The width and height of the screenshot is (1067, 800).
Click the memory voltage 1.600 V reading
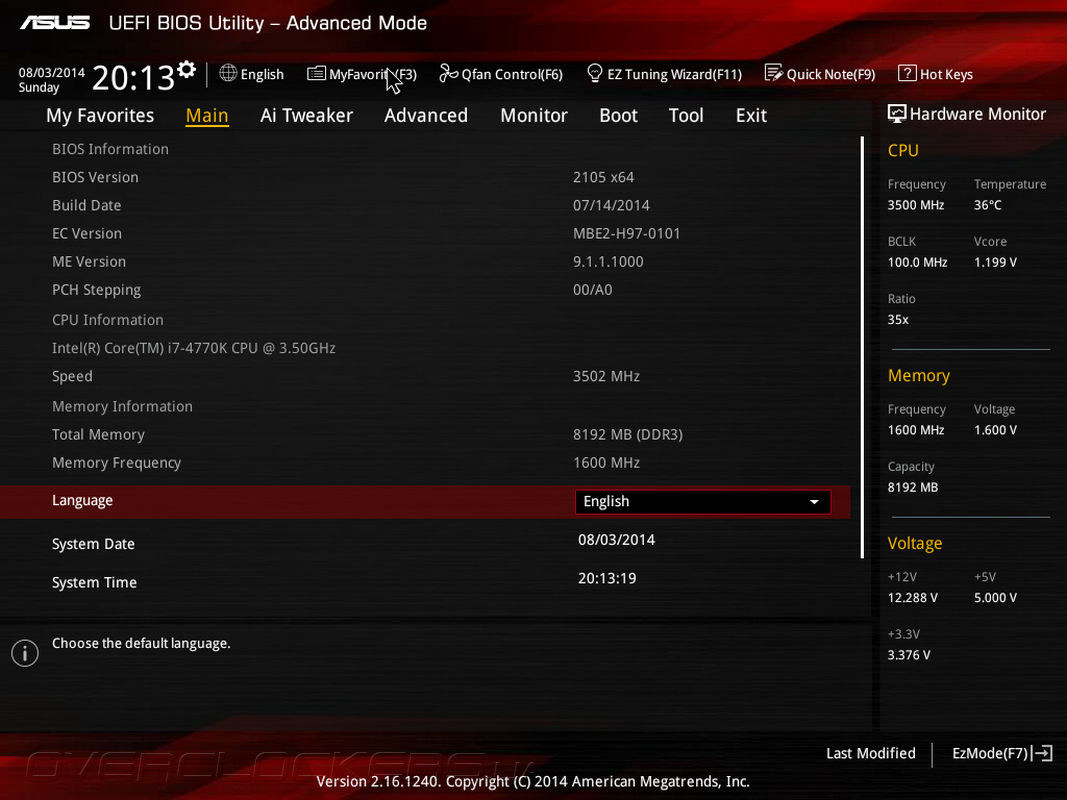pos(995,430)
